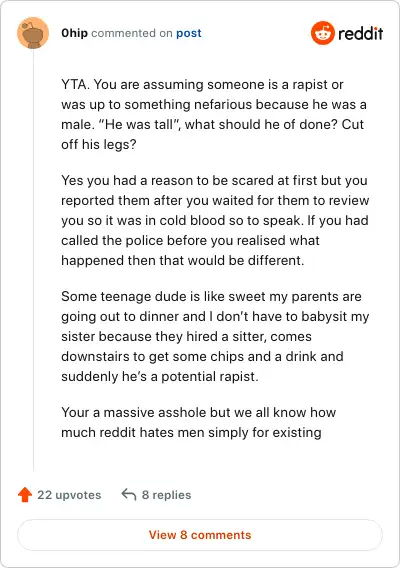Click the orange Reddit Snoo logo
The height and width of the screenshot is (568, 400).
[322, 33]
